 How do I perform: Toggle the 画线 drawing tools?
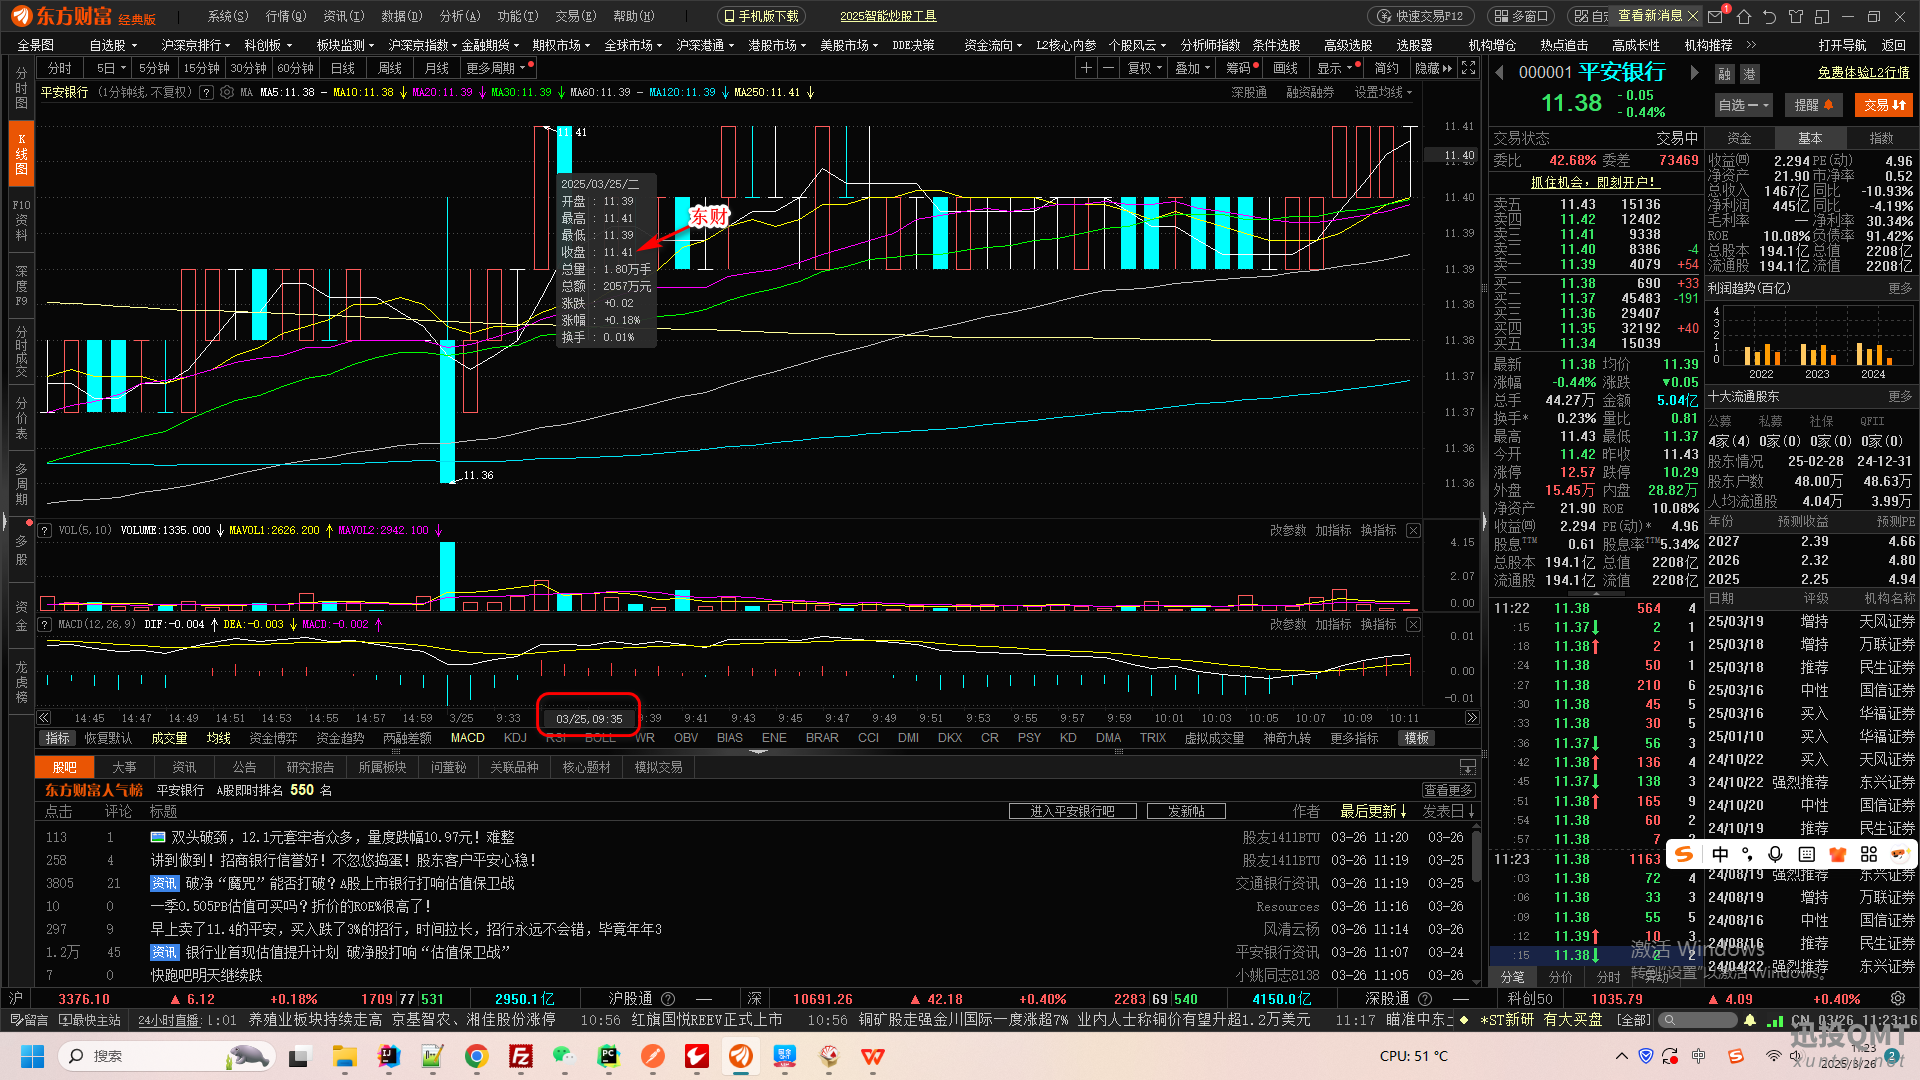(1286, 68)
